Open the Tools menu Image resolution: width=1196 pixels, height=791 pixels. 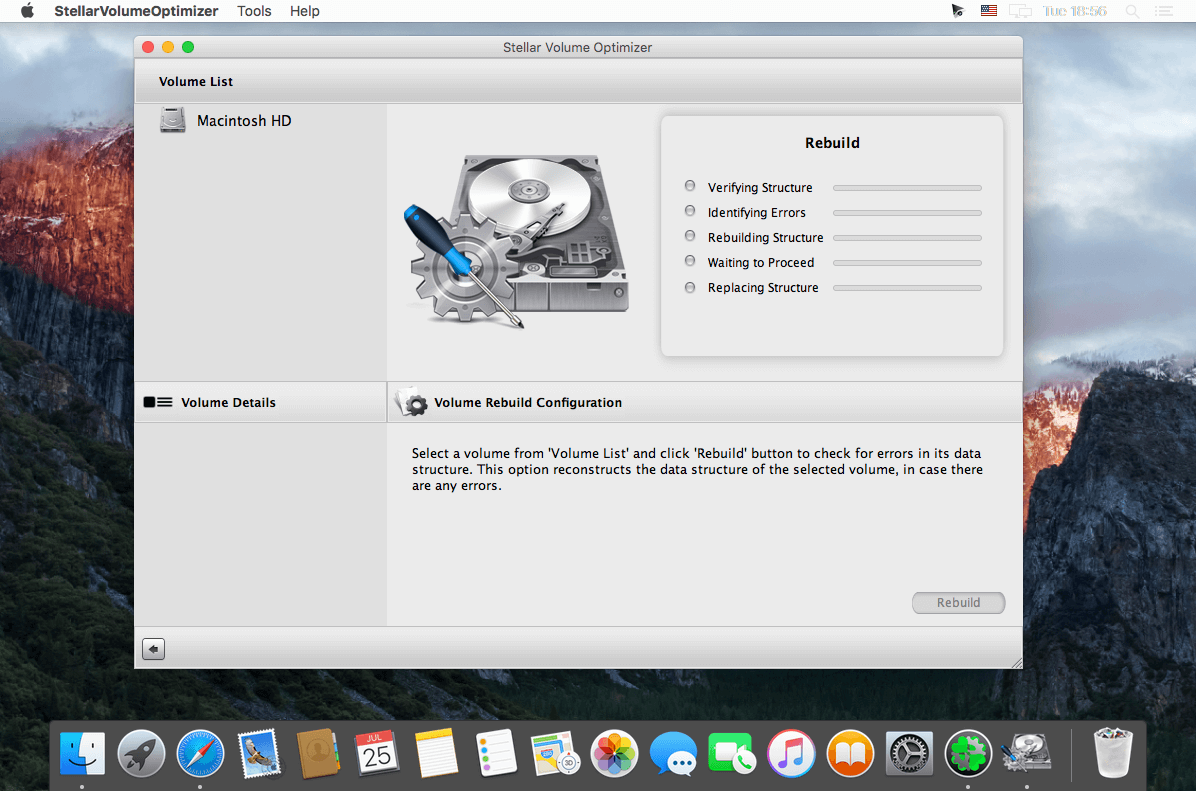(254, 11)
